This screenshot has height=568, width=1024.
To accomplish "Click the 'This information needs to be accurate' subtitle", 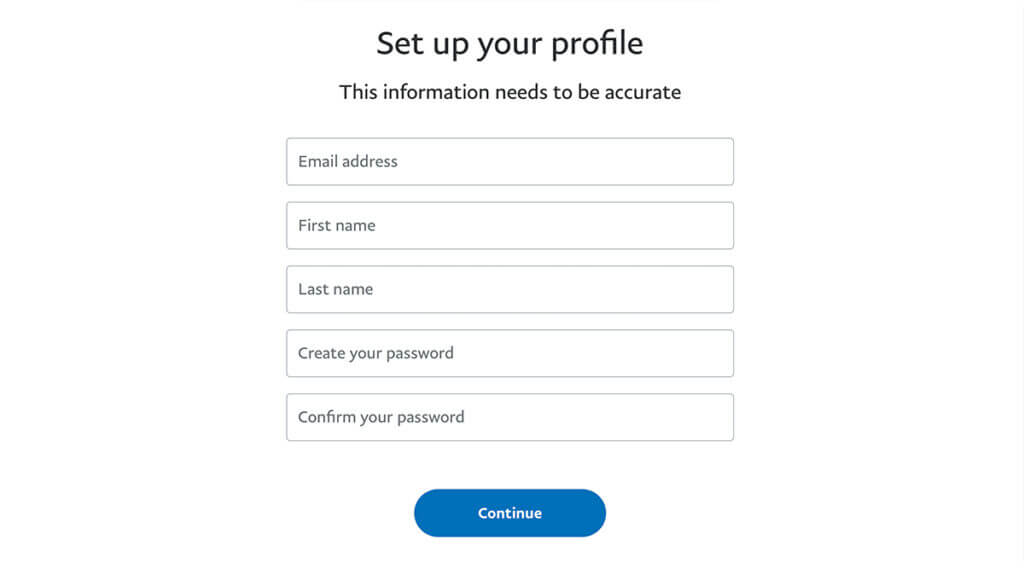I will click(x=509, y=92).
